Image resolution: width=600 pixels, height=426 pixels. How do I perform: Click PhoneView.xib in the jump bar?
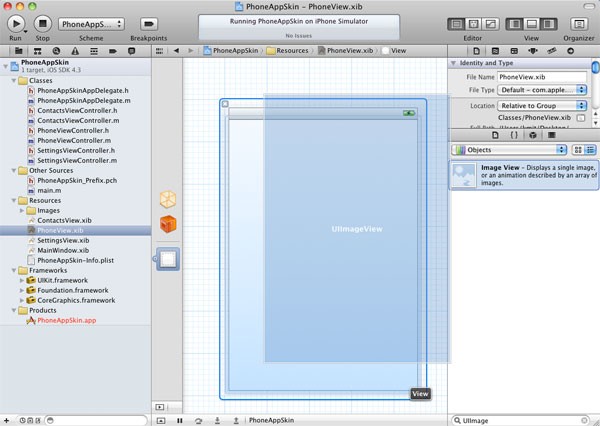[346, 51]
